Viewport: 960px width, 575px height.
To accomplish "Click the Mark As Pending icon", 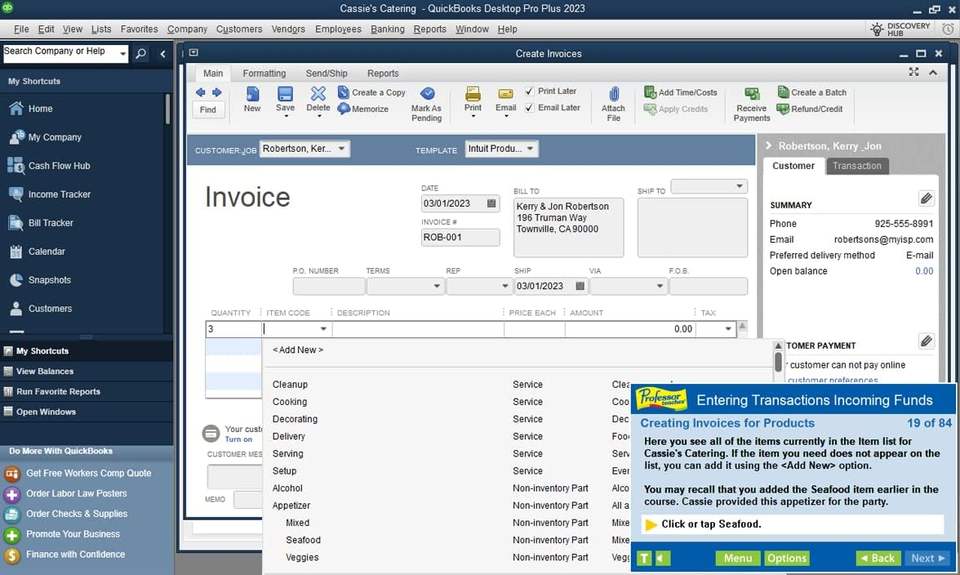I will (x=427, y=95).
